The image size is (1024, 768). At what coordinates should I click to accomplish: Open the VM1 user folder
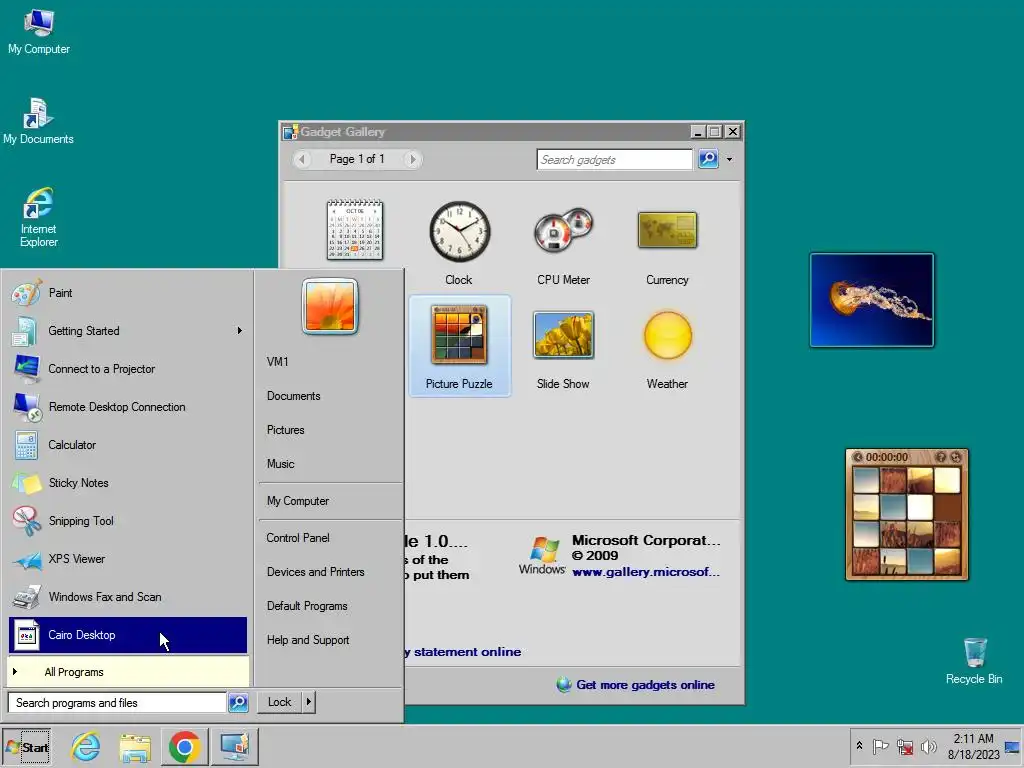(x=278, y=362)
